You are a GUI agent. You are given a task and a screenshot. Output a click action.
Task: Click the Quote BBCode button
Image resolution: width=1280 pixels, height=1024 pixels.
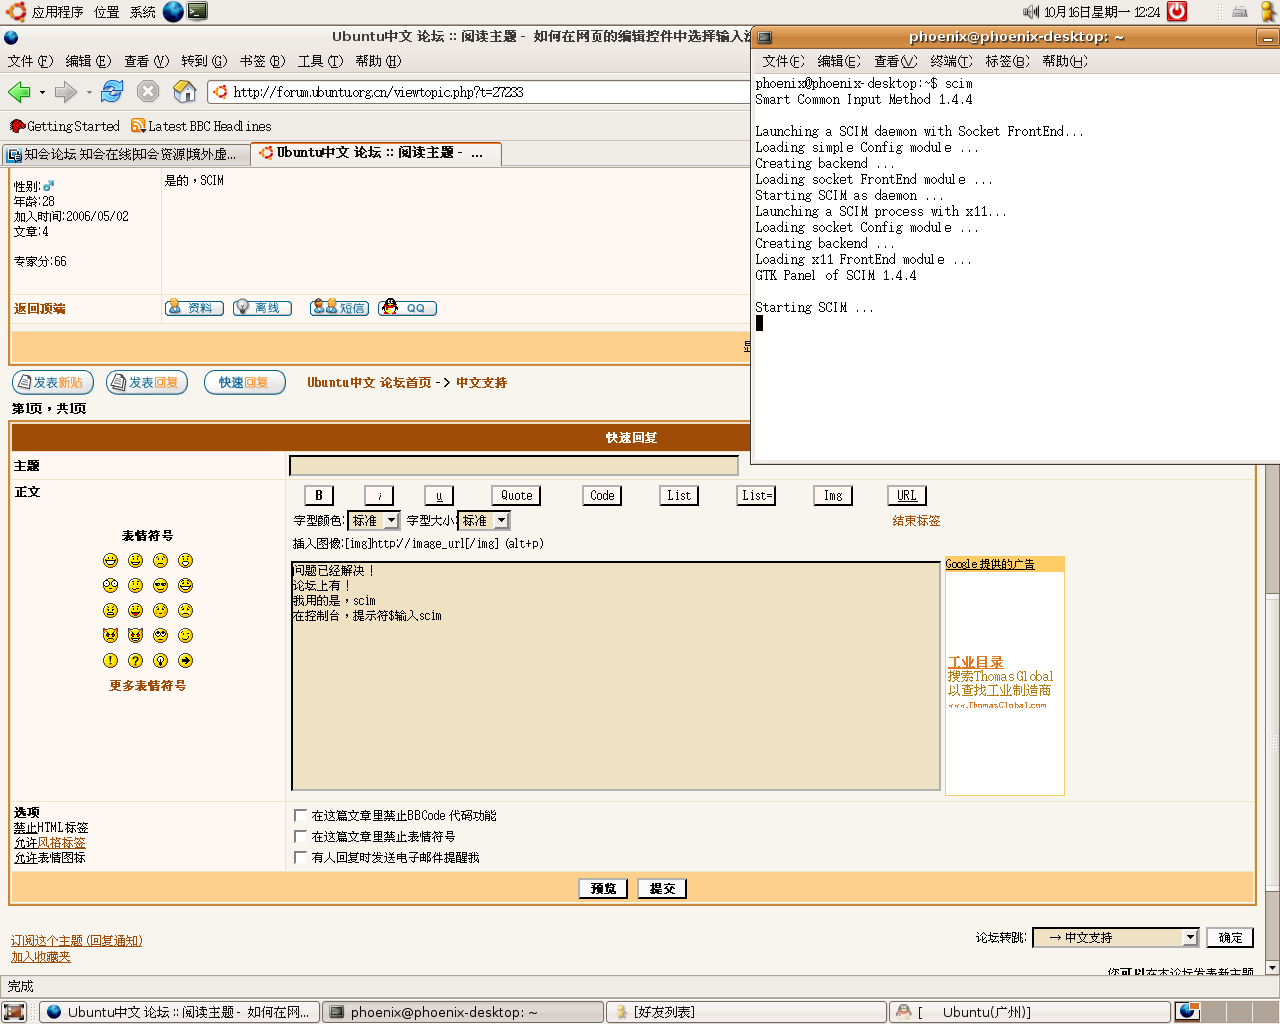516,495
